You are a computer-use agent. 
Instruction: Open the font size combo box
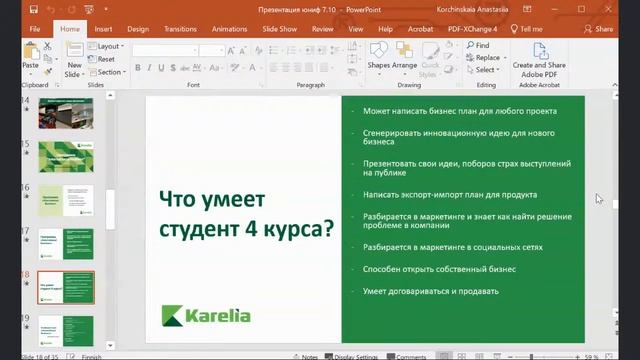coord(211,51)
